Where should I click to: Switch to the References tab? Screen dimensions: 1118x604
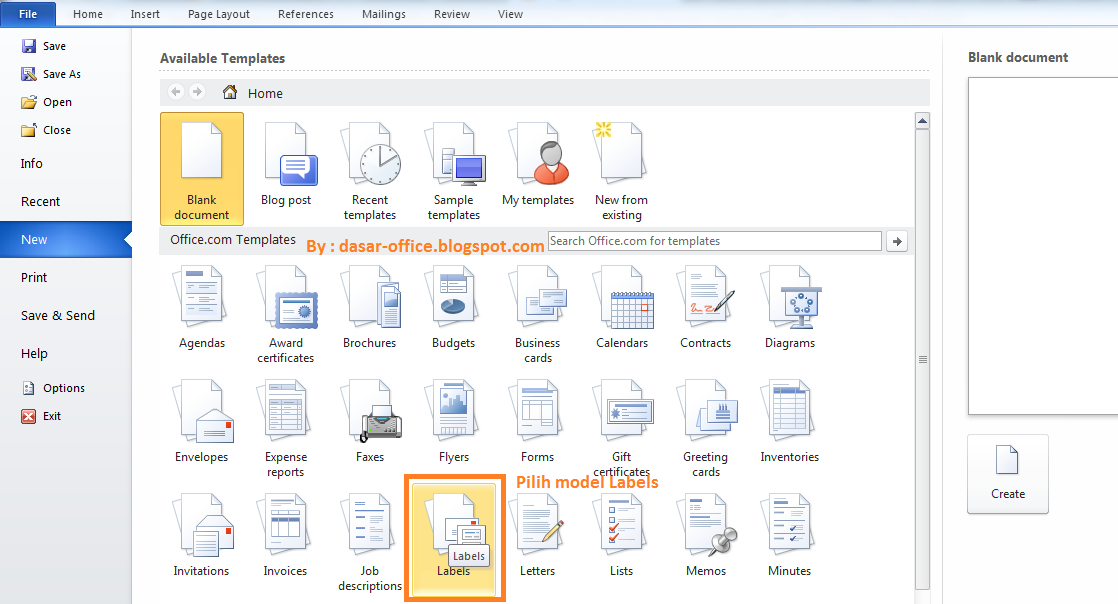click(x=306, y=14)
